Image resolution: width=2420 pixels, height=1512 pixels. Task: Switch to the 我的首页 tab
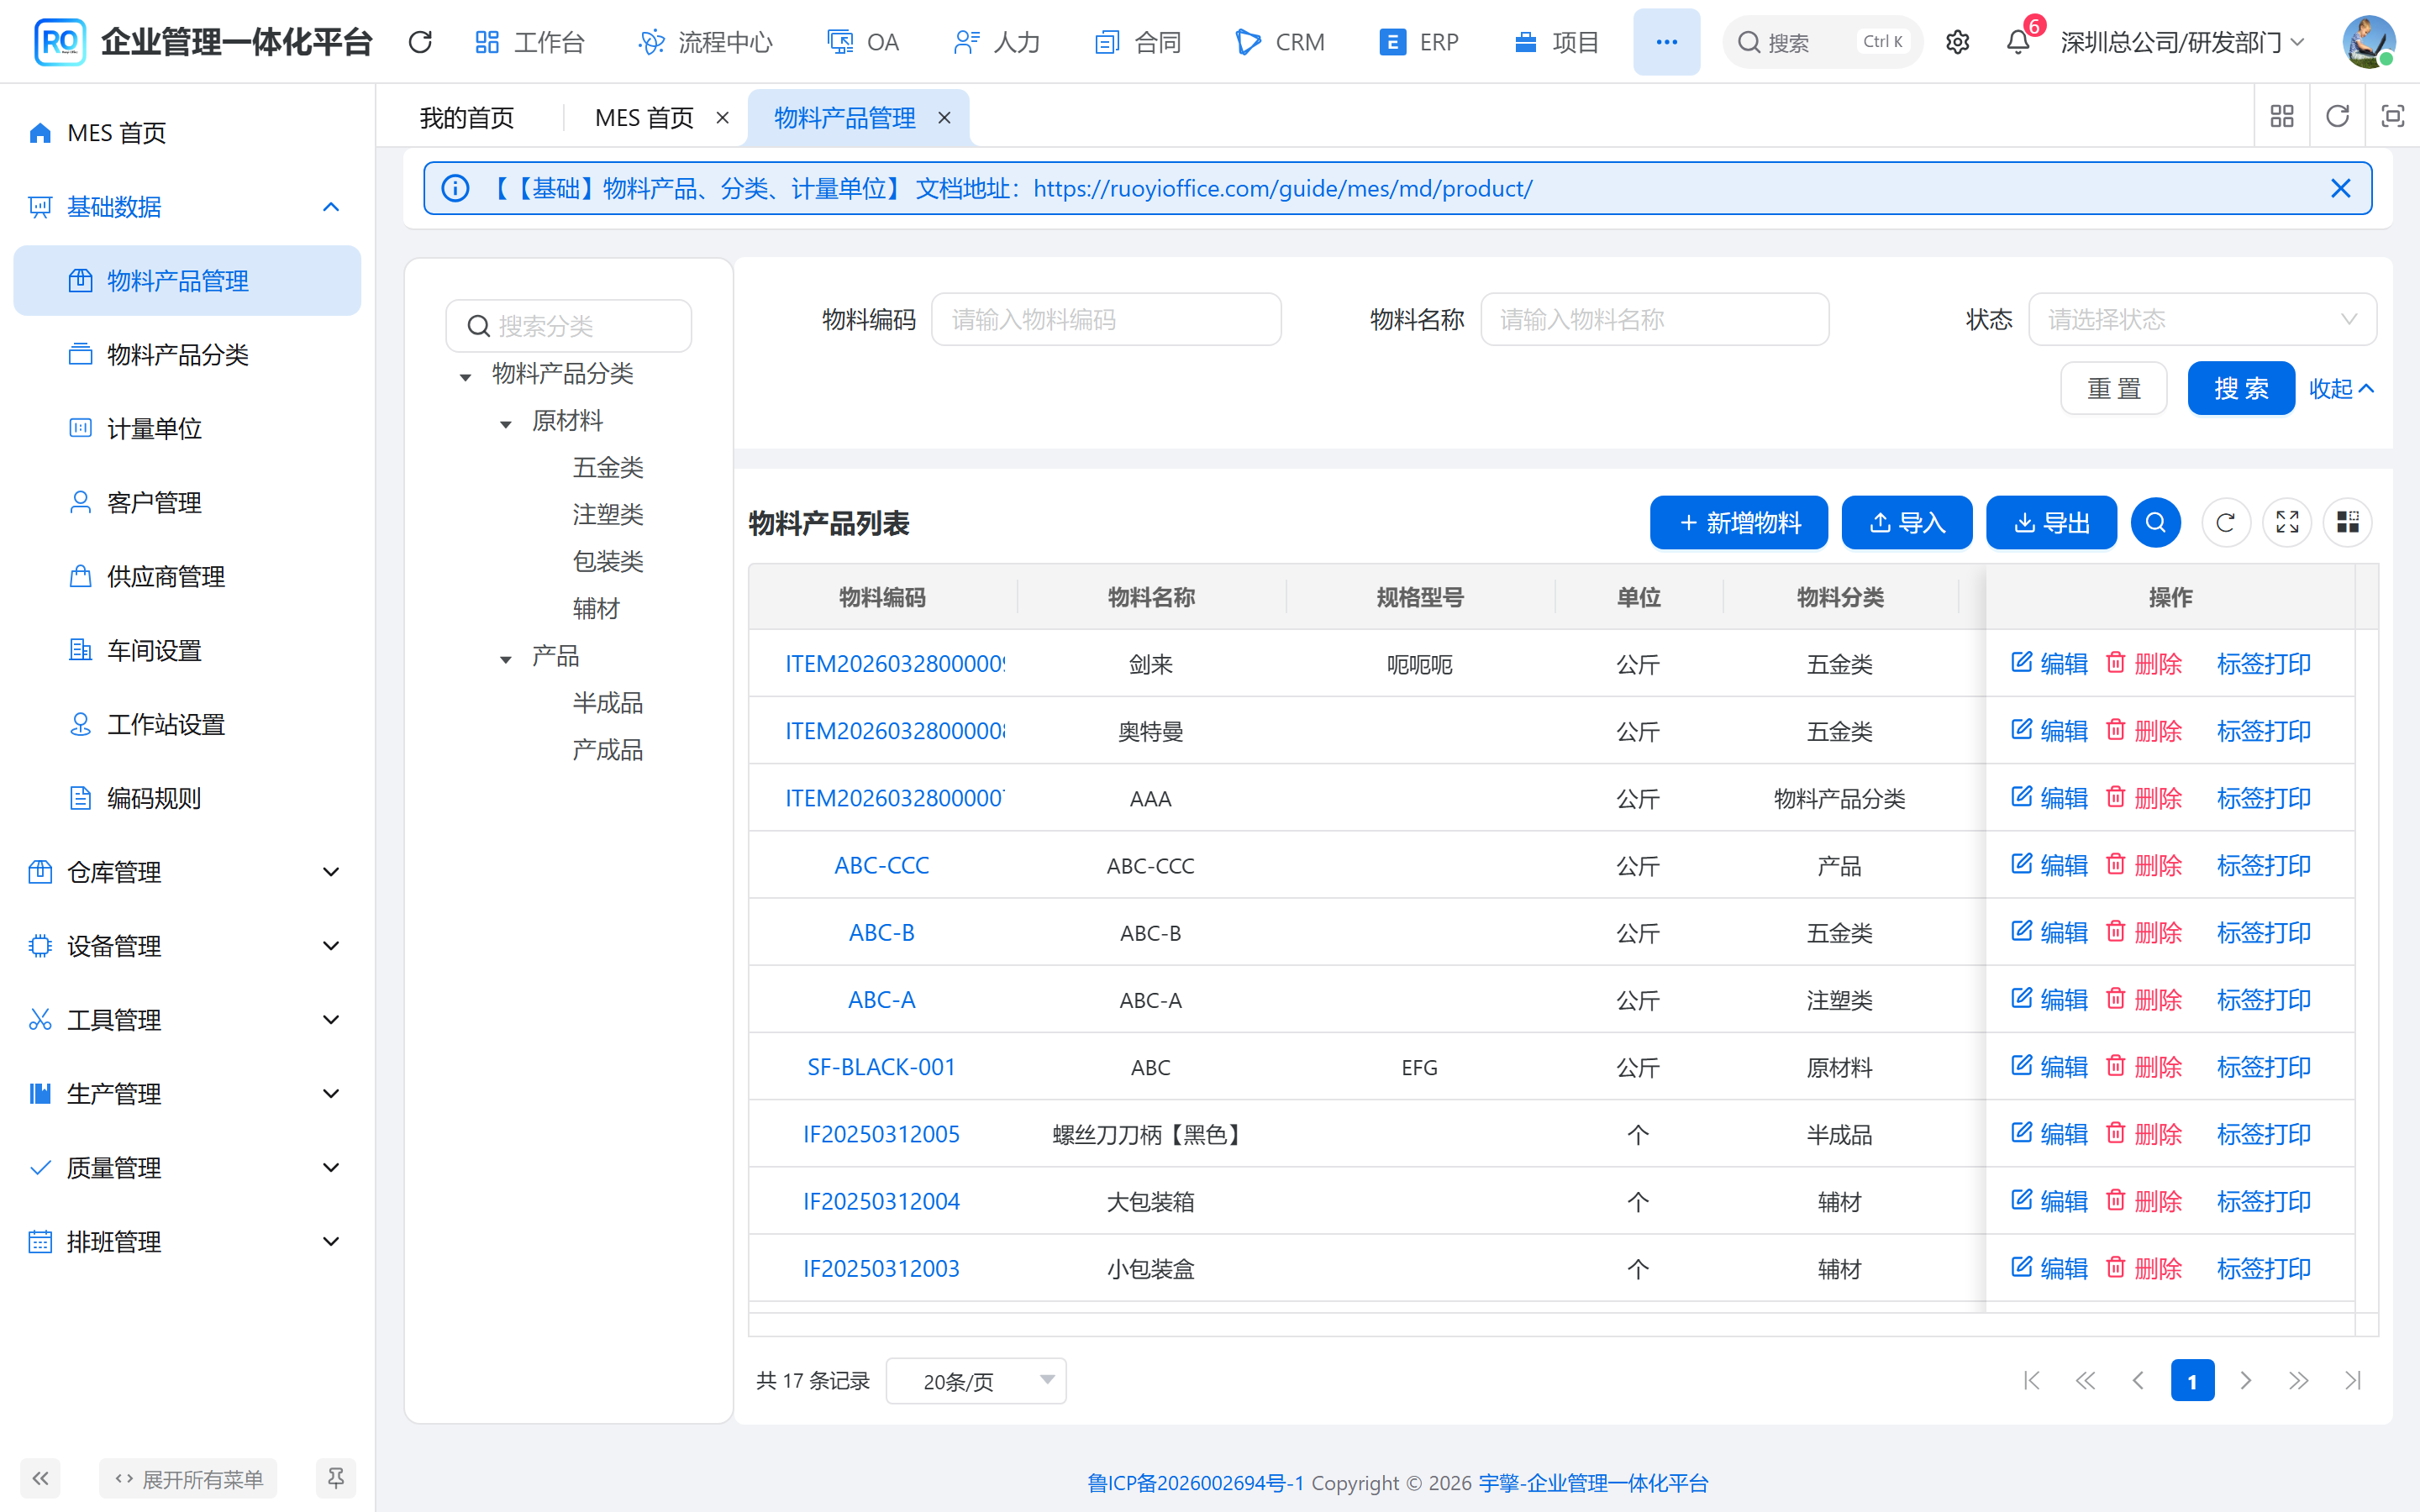point(467,118)
